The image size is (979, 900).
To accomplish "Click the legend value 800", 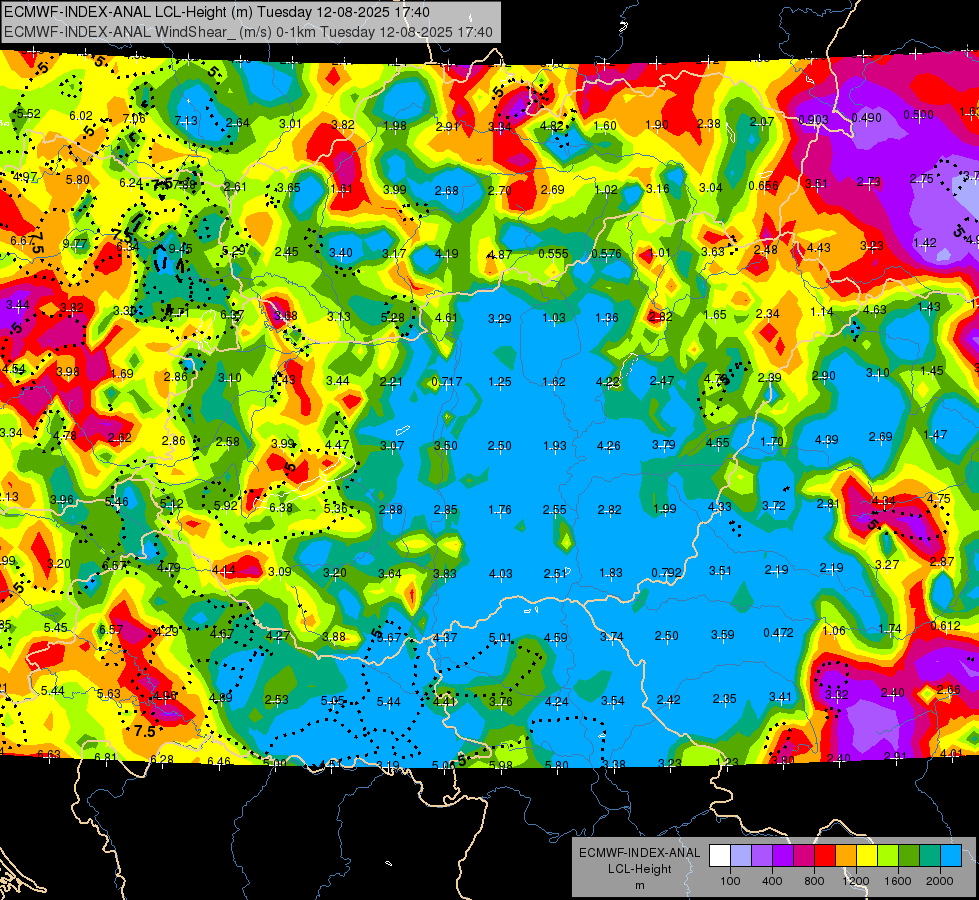I will tap(814, 881).
